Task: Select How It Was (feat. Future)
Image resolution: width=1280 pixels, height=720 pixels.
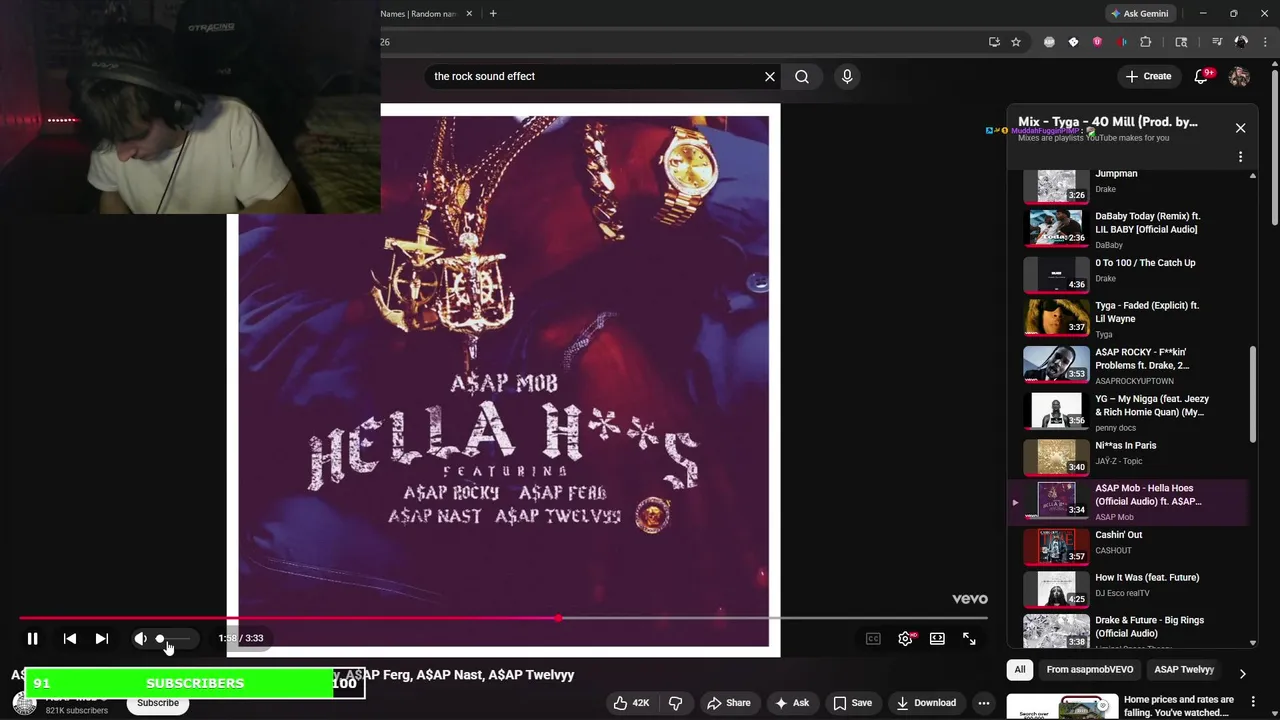Action: pyautogui.click(x=1126, y=589)
